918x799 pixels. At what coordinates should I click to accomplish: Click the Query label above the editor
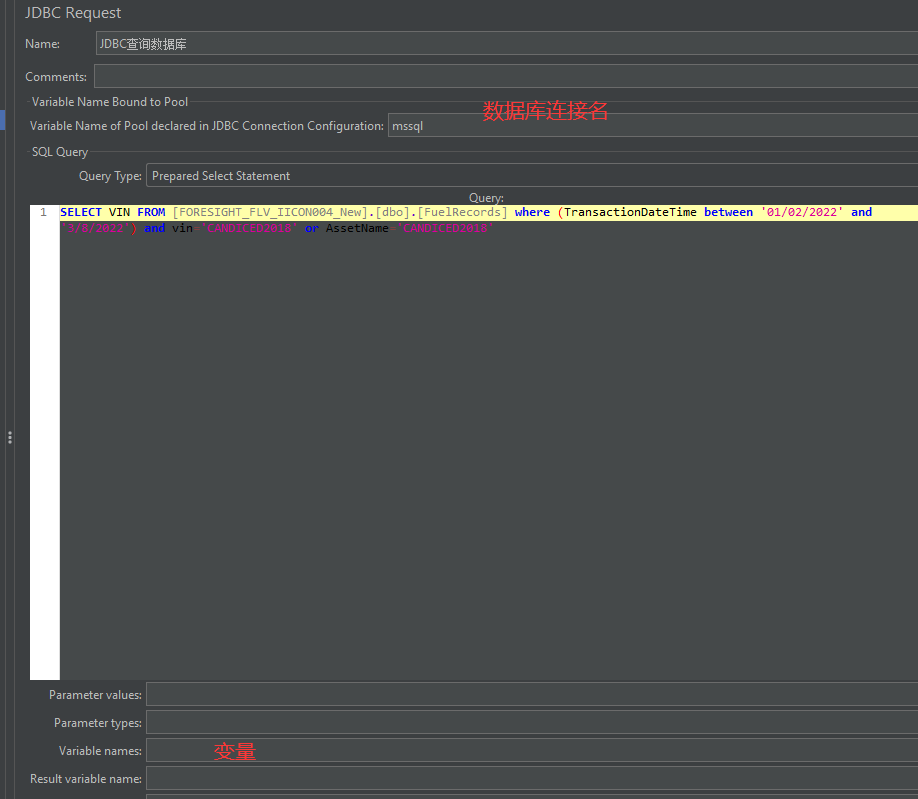486,197
